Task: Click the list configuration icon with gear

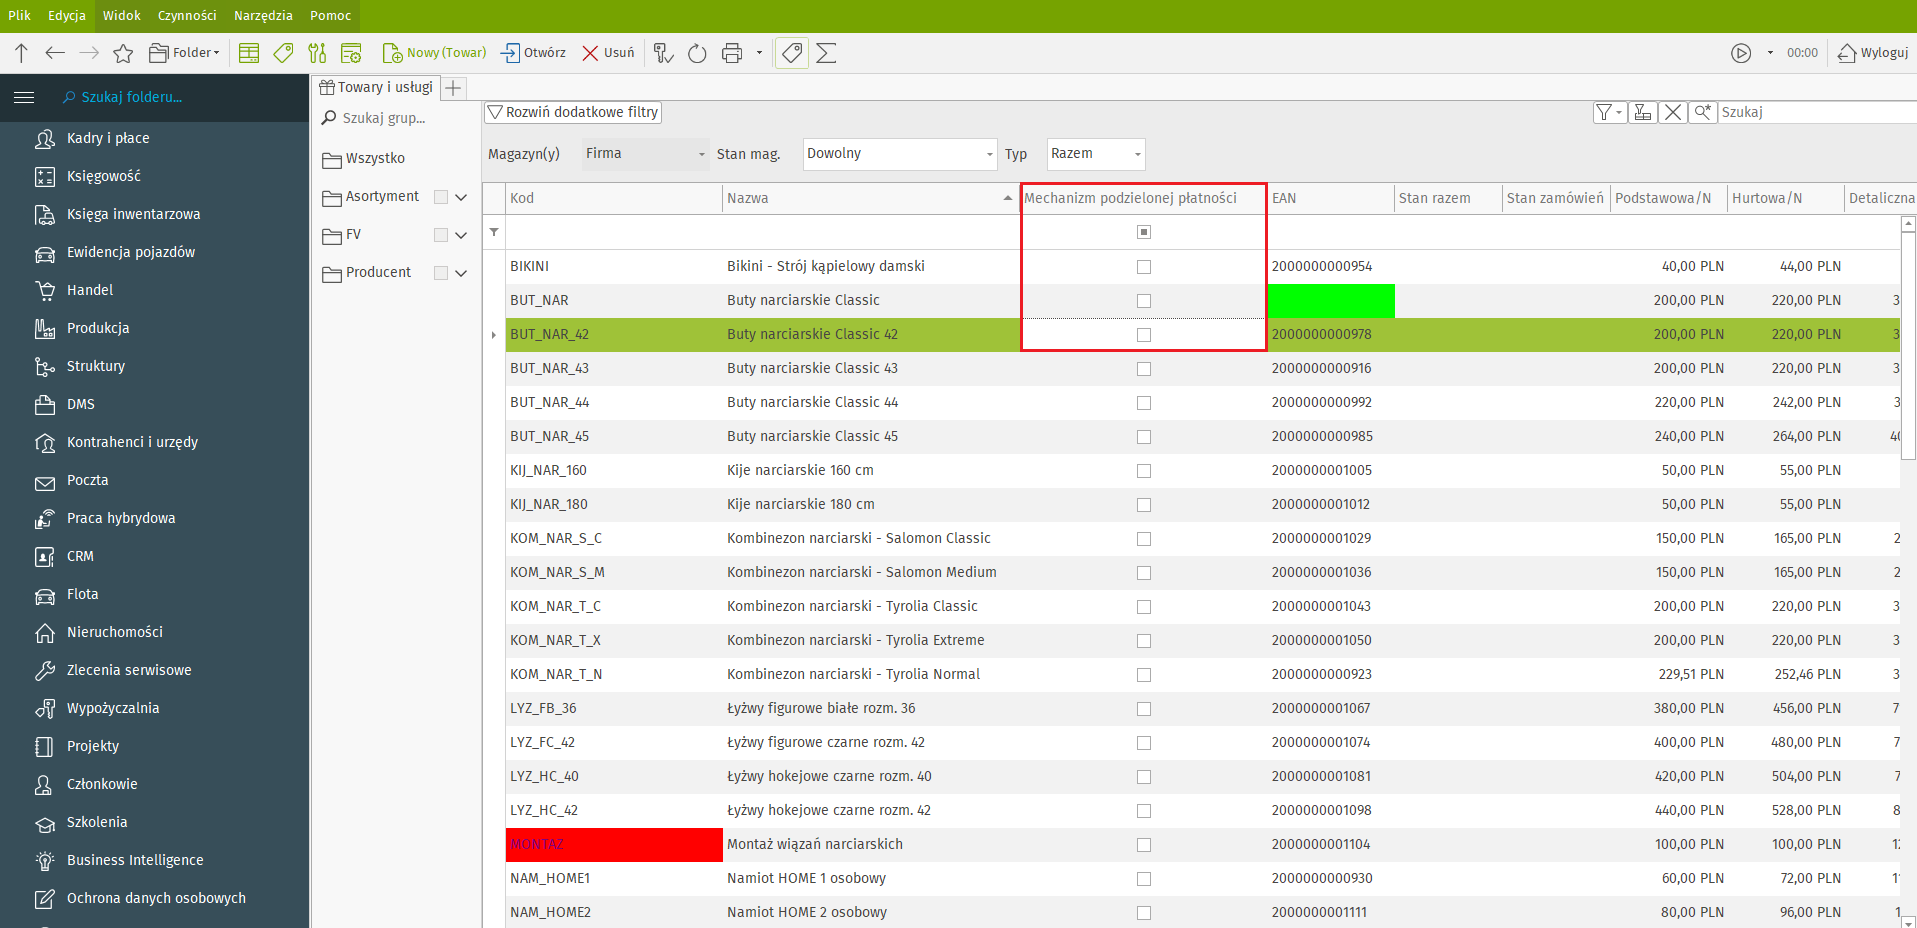Action: (x=351, y=53)
